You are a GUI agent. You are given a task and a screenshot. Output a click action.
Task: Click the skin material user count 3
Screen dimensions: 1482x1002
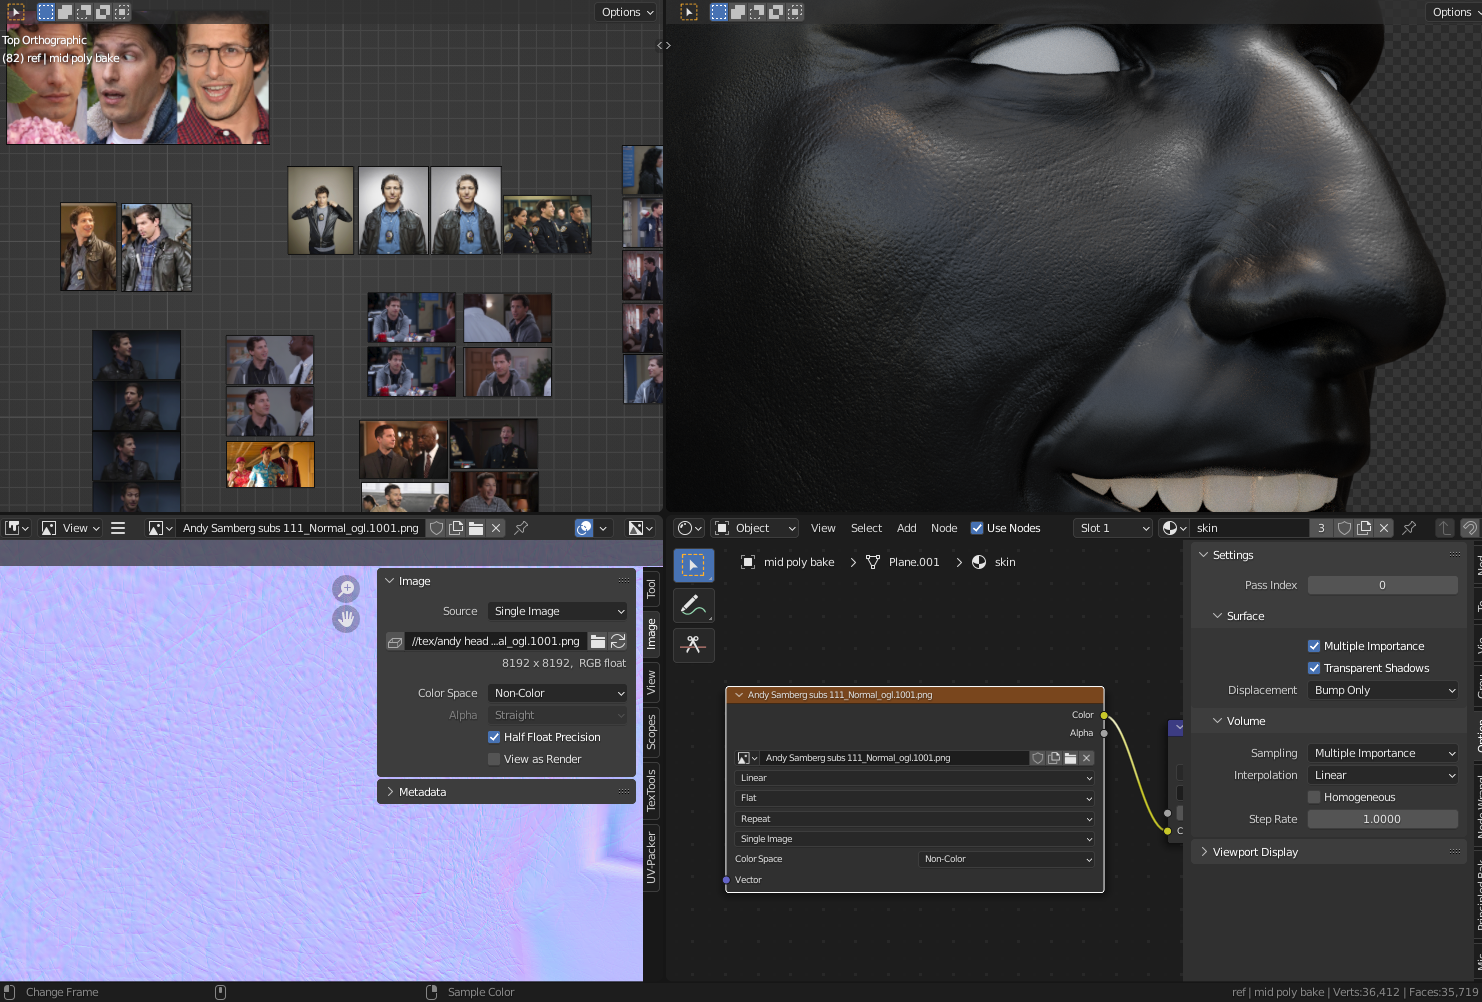(1321, 528)
